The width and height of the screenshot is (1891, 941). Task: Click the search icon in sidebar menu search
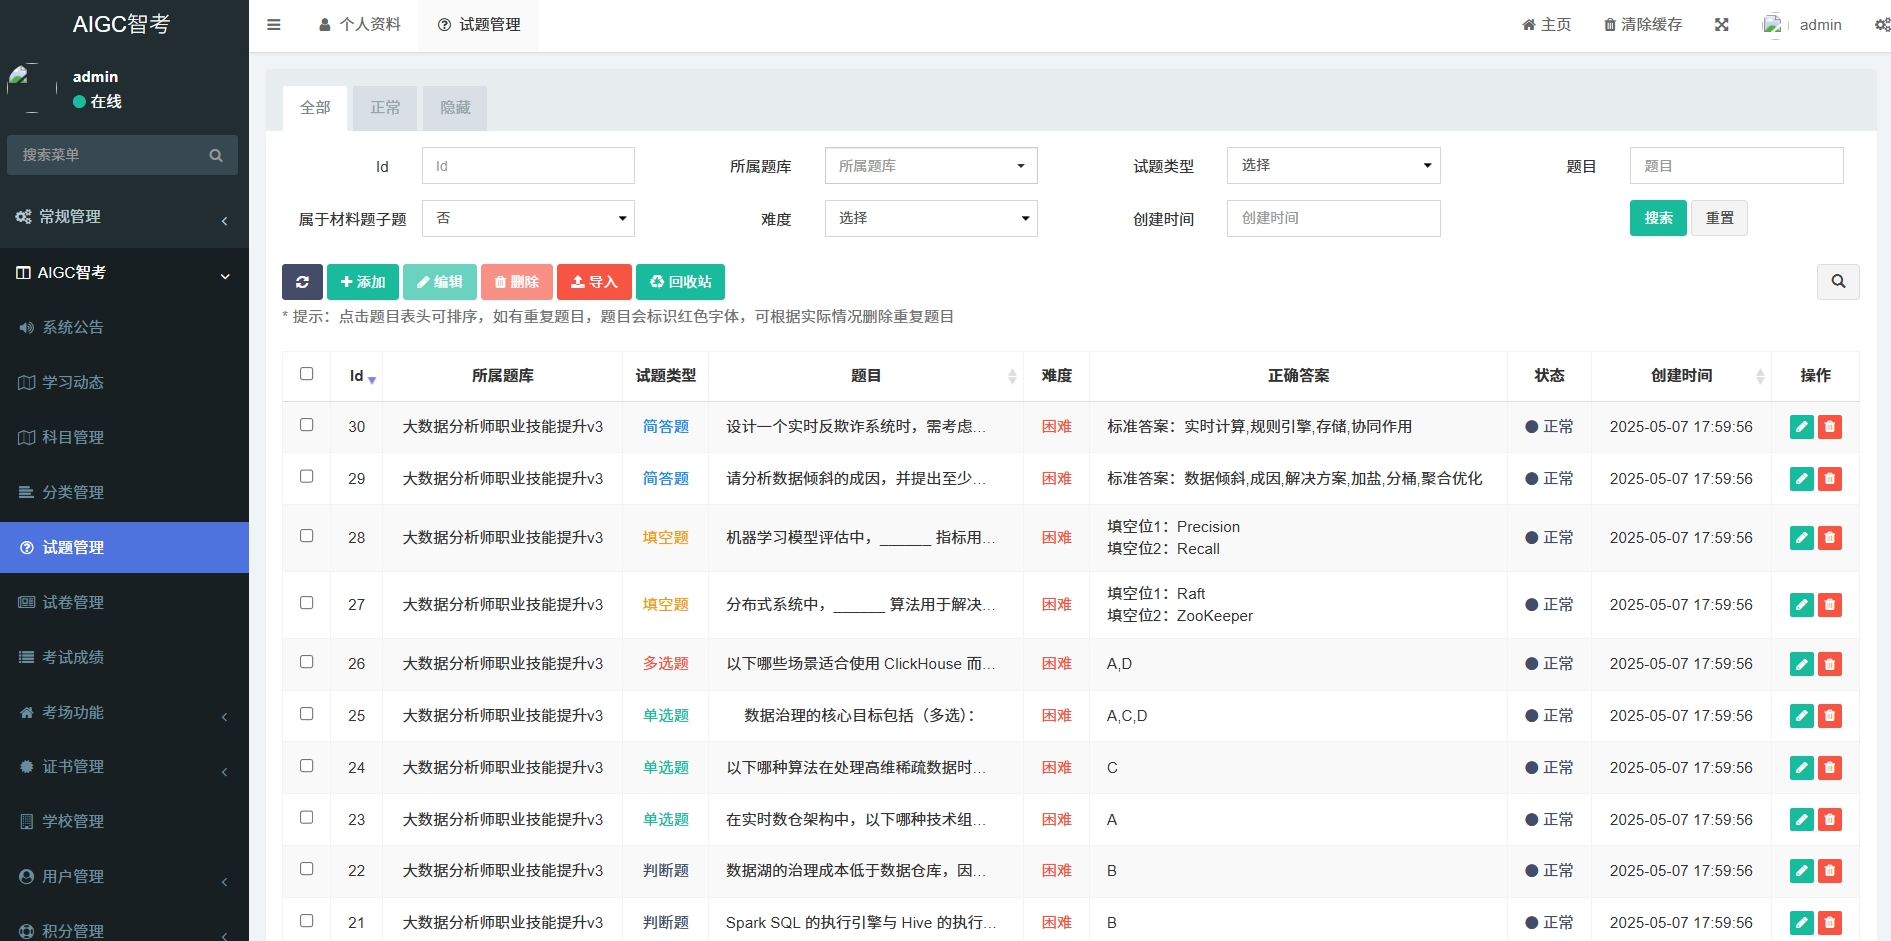coord(216,155)
